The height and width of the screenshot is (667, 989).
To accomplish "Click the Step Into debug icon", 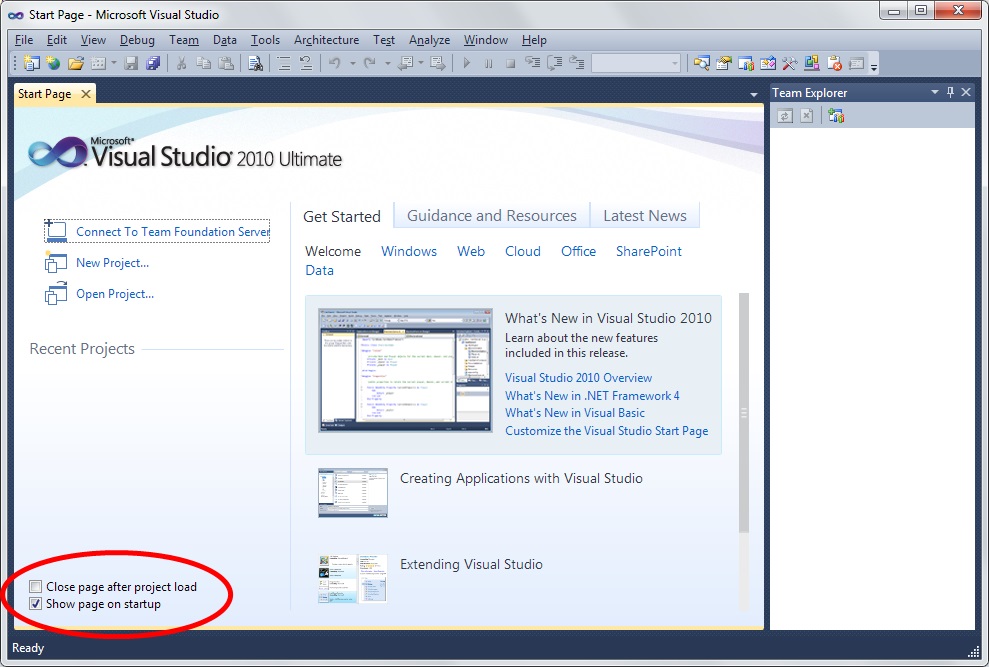I will 532,62.
